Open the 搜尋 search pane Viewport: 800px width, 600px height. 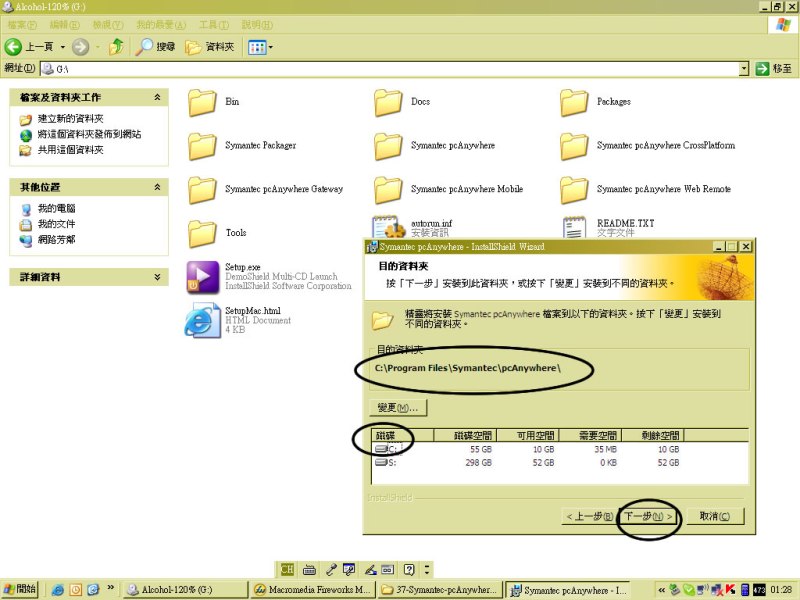156,47
